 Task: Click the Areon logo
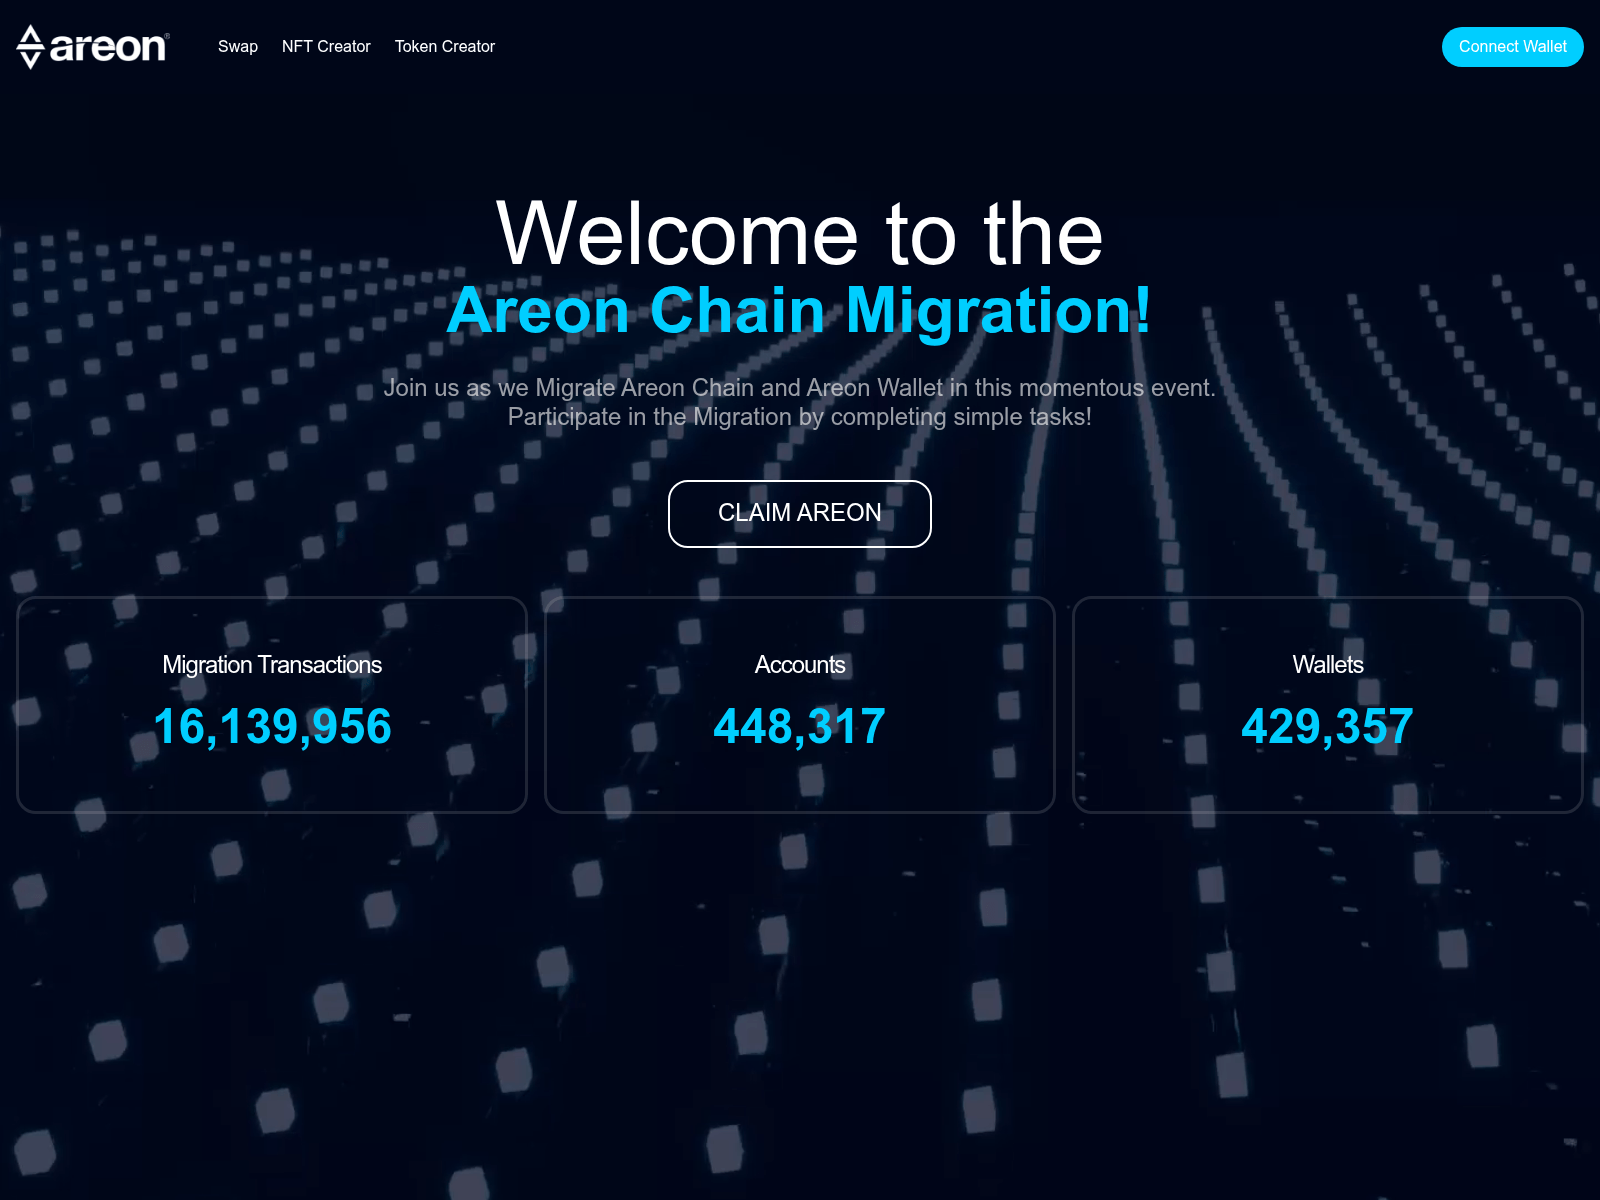(x=93, y=47)
